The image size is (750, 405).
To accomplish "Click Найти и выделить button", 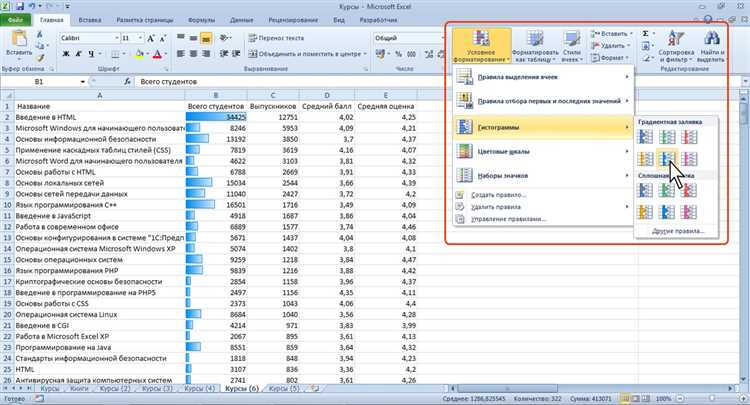I will 711,46.
